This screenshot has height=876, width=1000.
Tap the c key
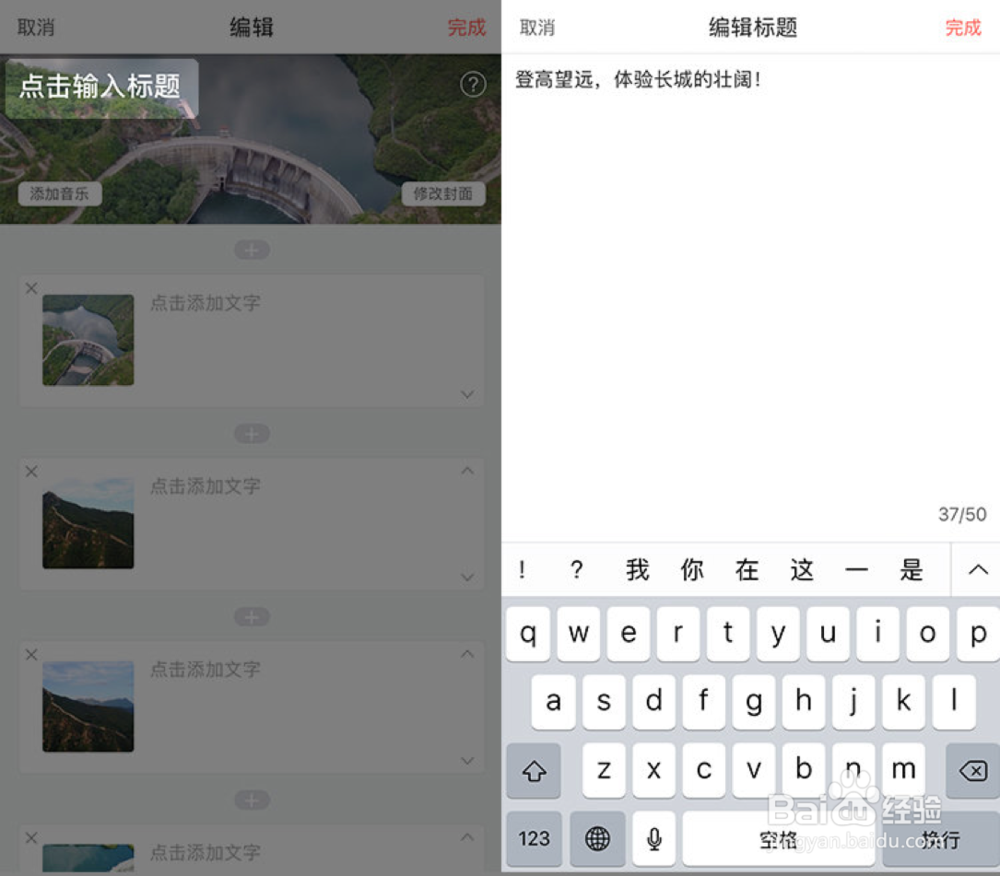[x=703, y=770]
